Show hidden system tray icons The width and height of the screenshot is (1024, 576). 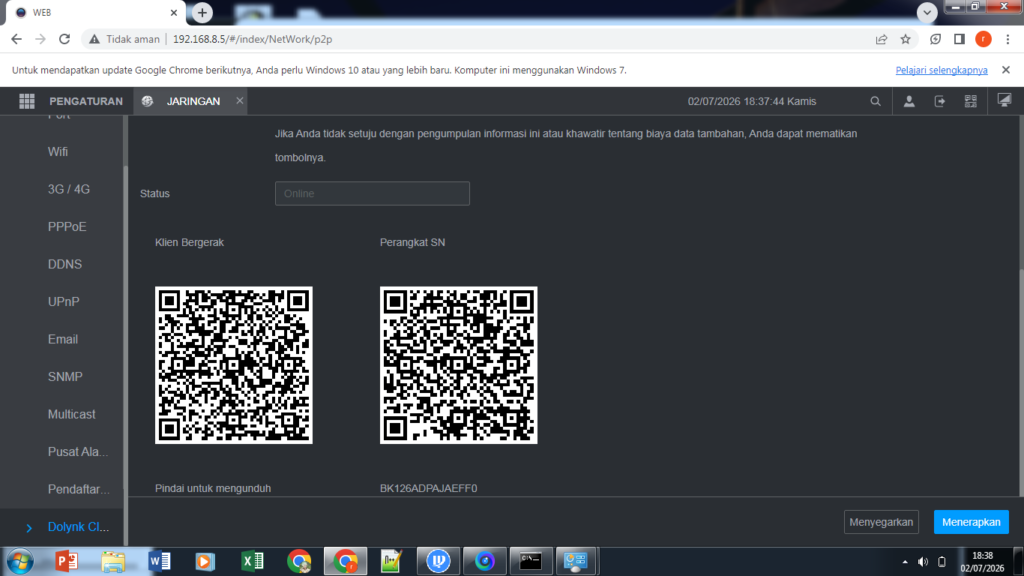pyautogui.click(x=904, y=562)
